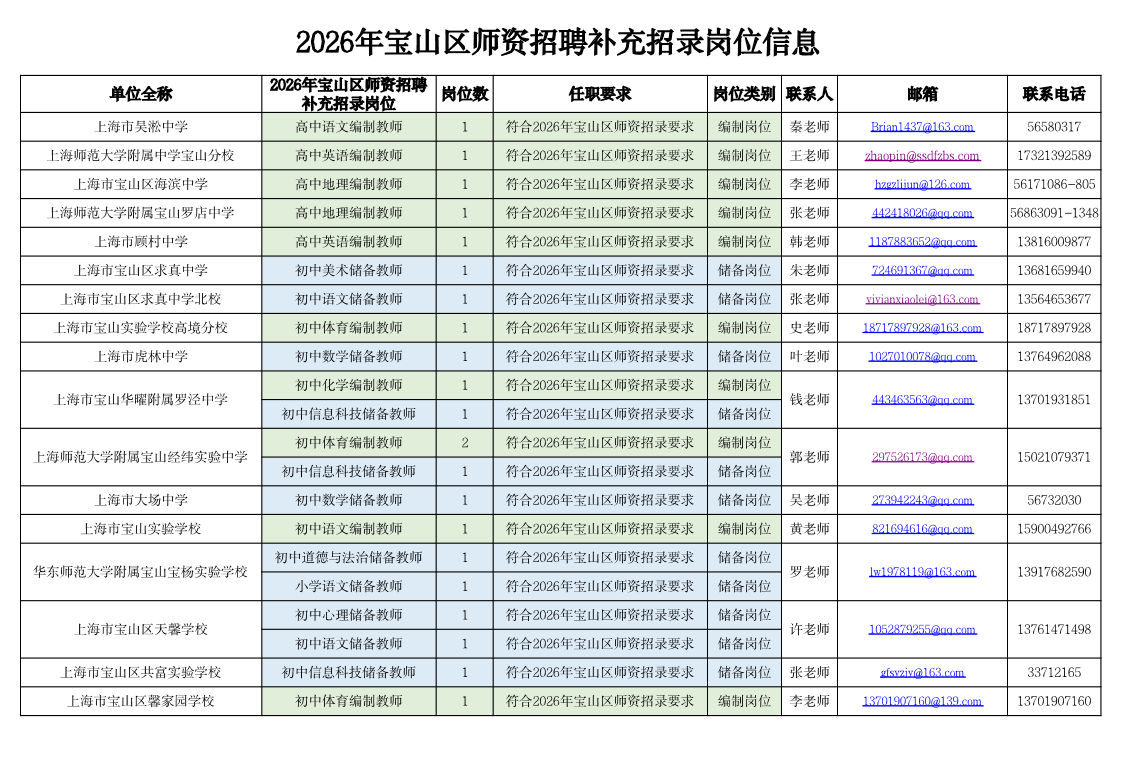The height and width of the screenshot is (764, 1123).
Task: Click 华东师范大学附属宝山宝杨实验学校 cell
Action: tap(141, 571)
